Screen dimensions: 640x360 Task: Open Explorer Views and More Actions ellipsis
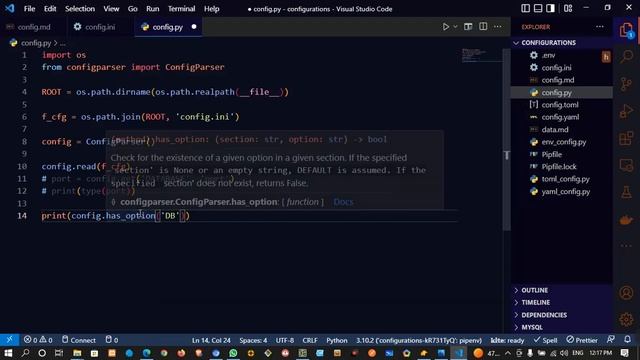pyautogui.click(x=600, y=27)
